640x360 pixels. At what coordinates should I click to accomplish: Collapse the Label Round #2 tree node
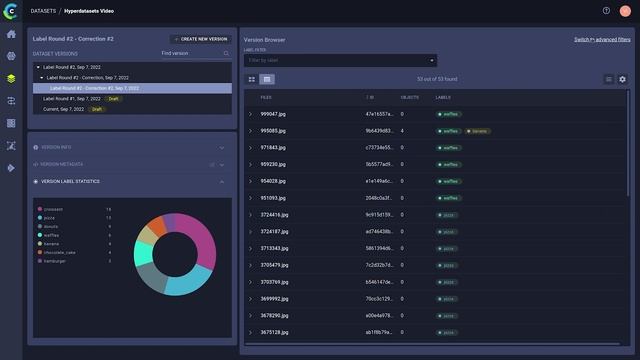38,67
